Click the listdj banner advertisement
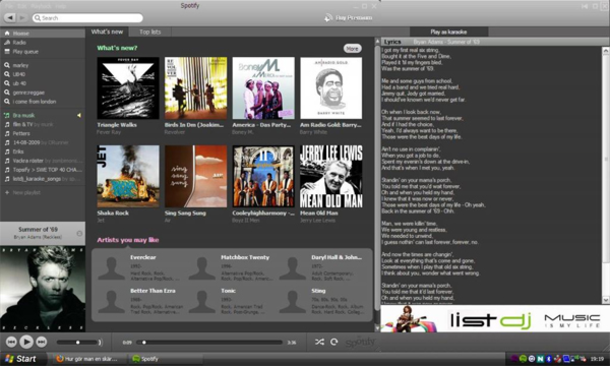Viewport: 610px width, 366px height. click(495, 319)
